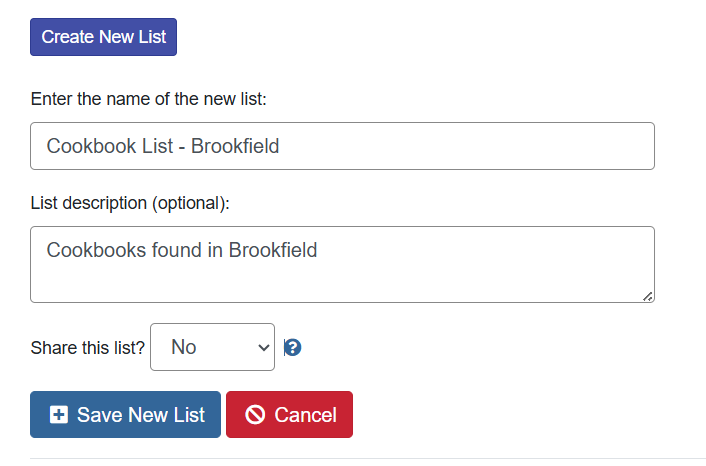Click the word "Cancel" on the red button

[x=306, y=415]
